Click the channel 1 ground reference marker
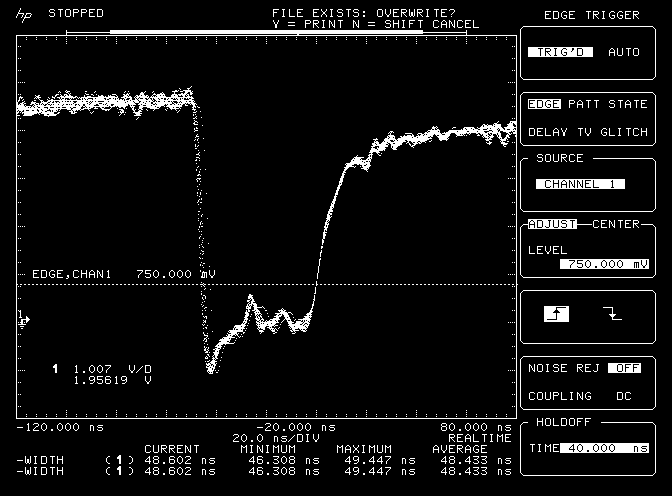 tap(23, 319)
